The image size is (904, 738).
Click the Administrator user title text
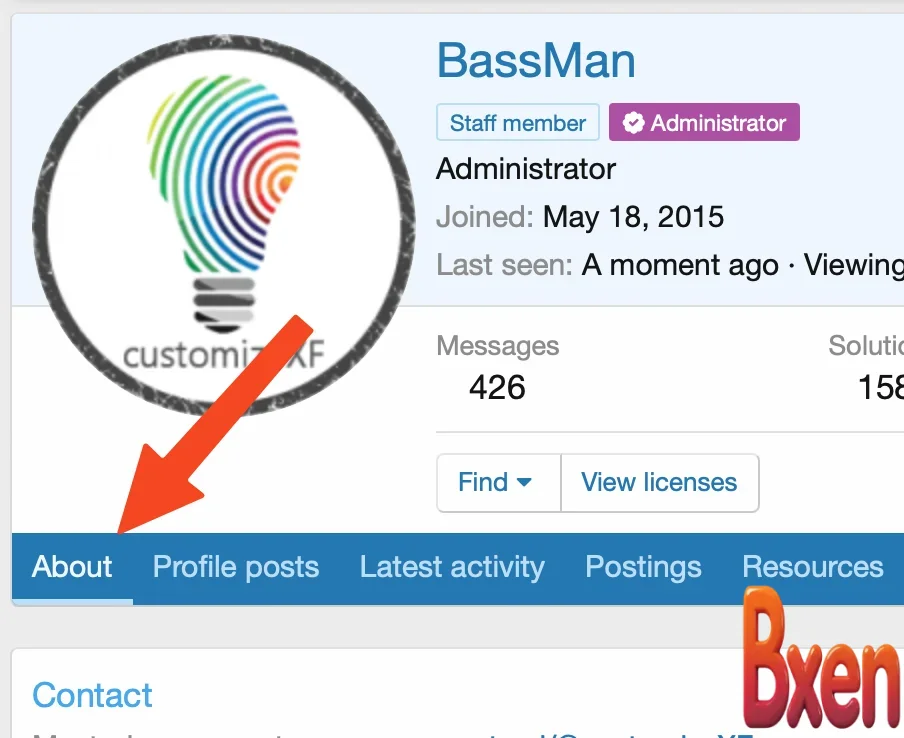pyautogui.click(x=526, y=169)
